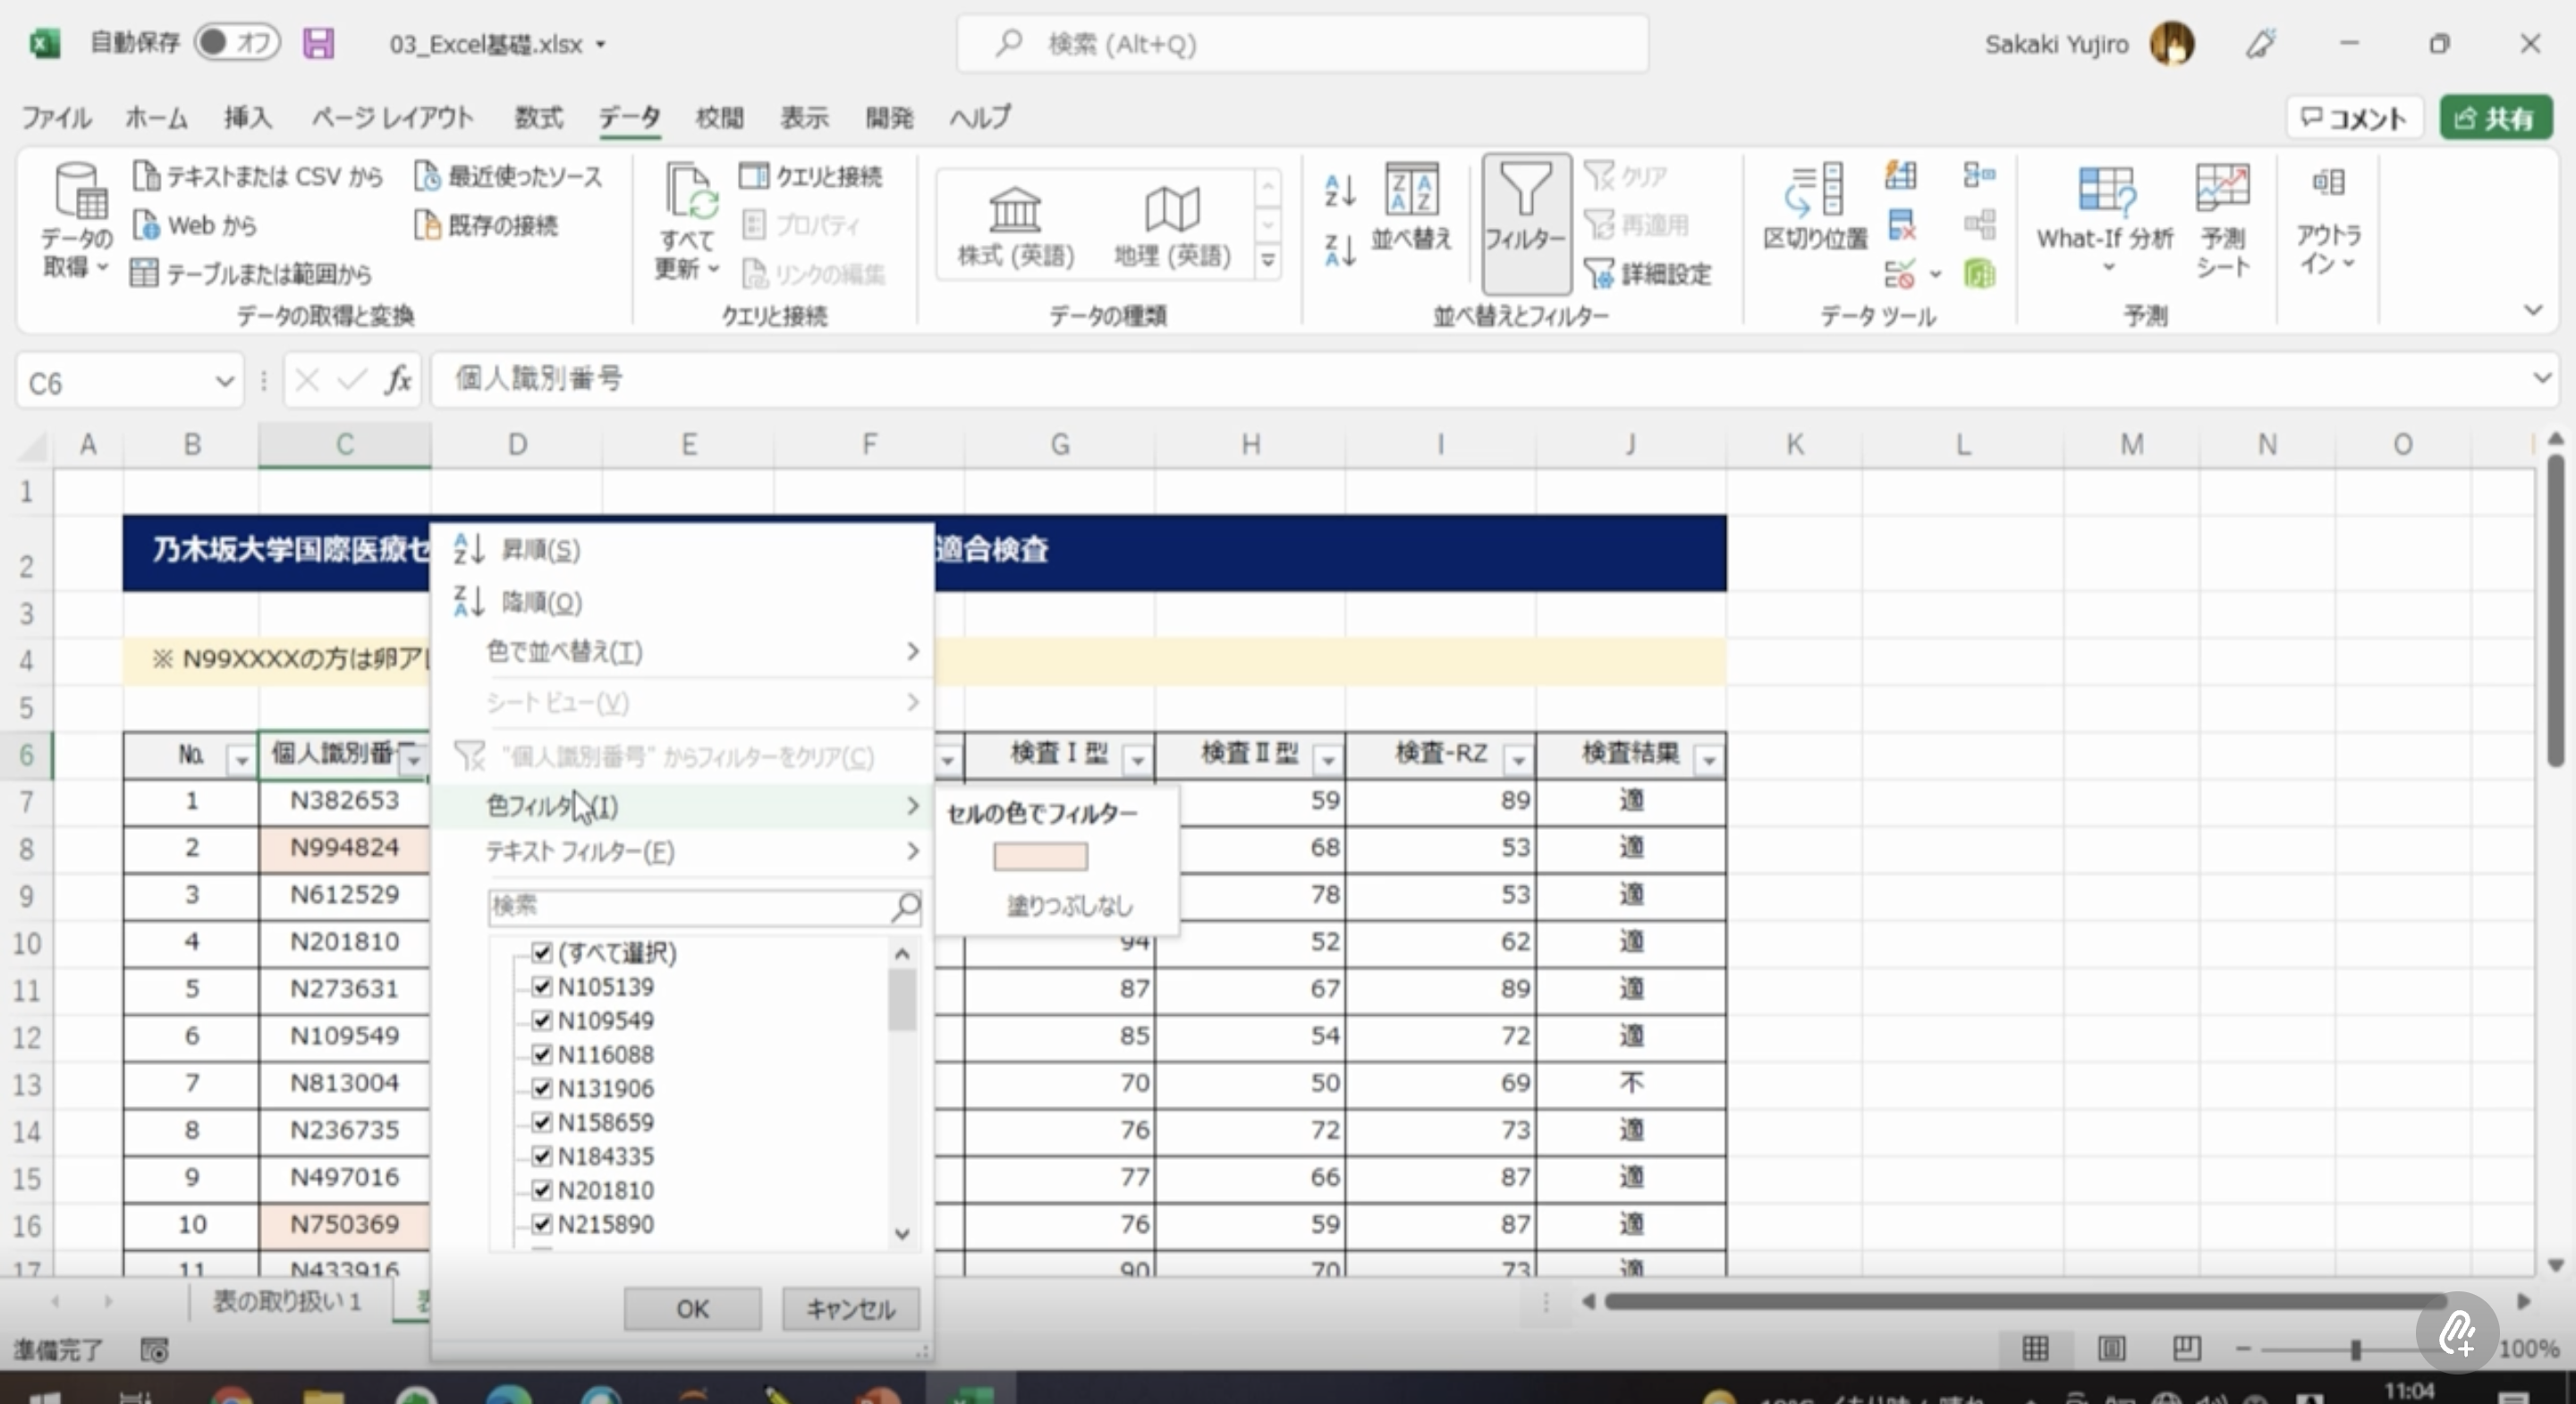Screen dimensions: 2576x1404
Task: Uncheck the Select All (すべて選択) checkbox
Action: tap(542, 952)
